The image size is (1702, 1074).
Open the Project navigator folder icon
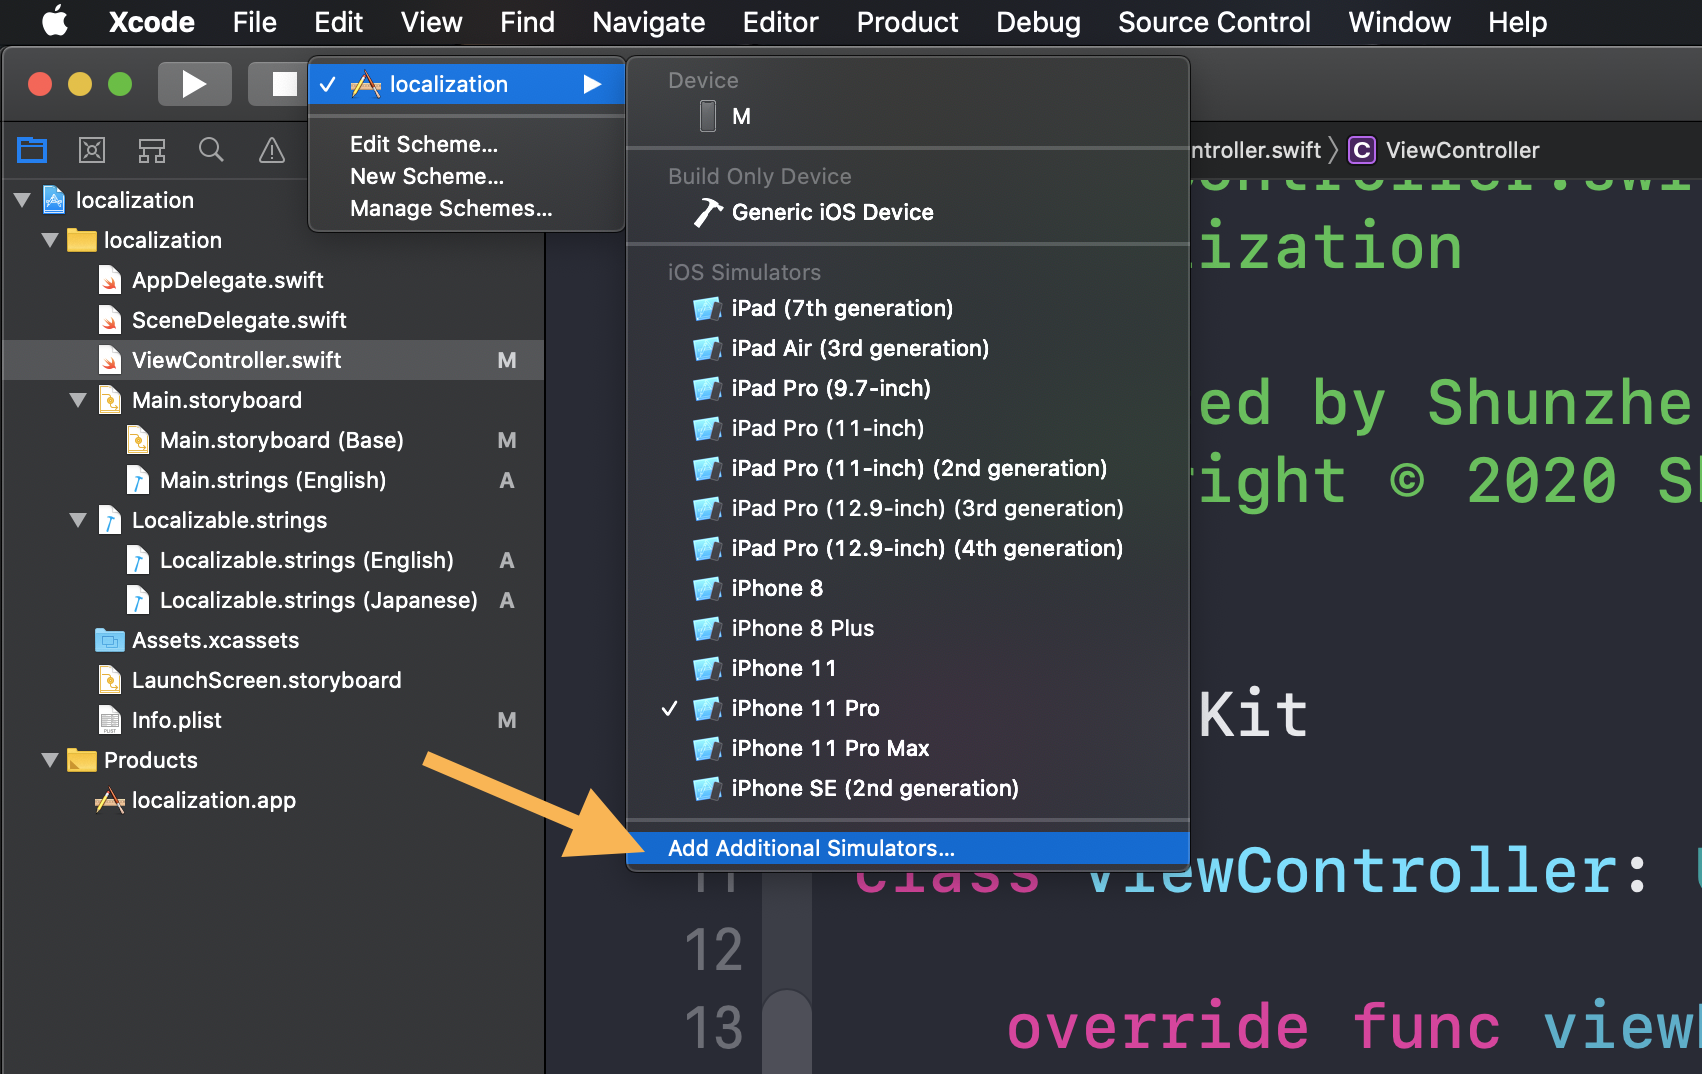coord(32,150)
